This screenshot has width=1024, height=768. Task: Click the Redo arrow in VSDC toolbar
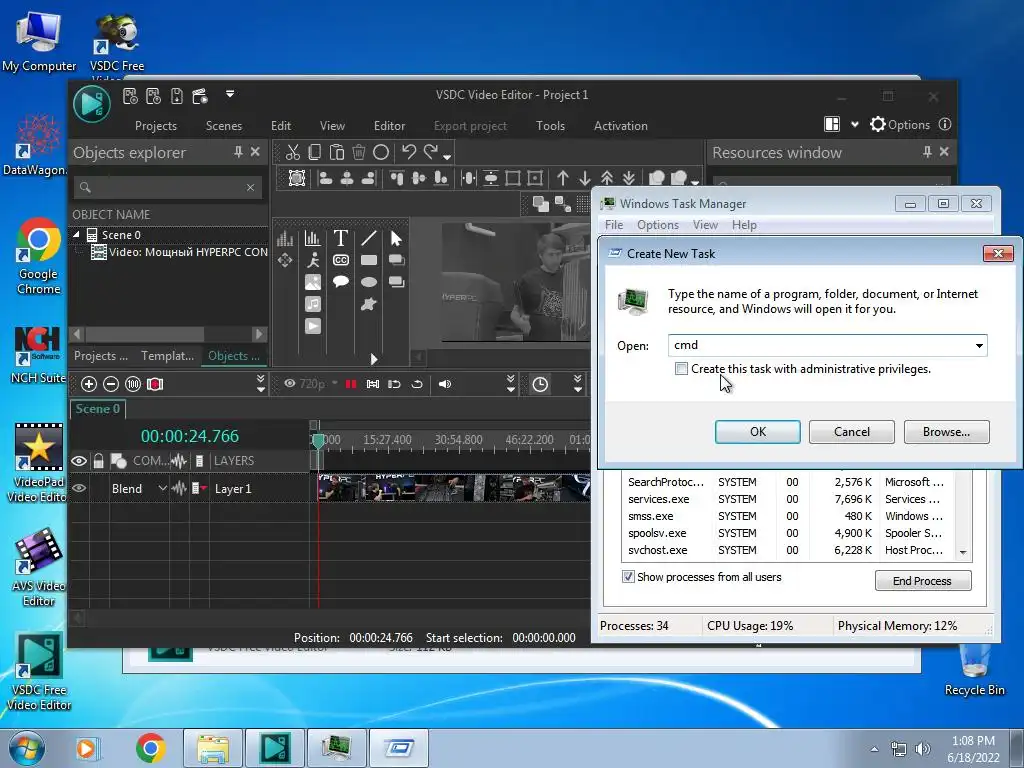[x=430, y=153]
